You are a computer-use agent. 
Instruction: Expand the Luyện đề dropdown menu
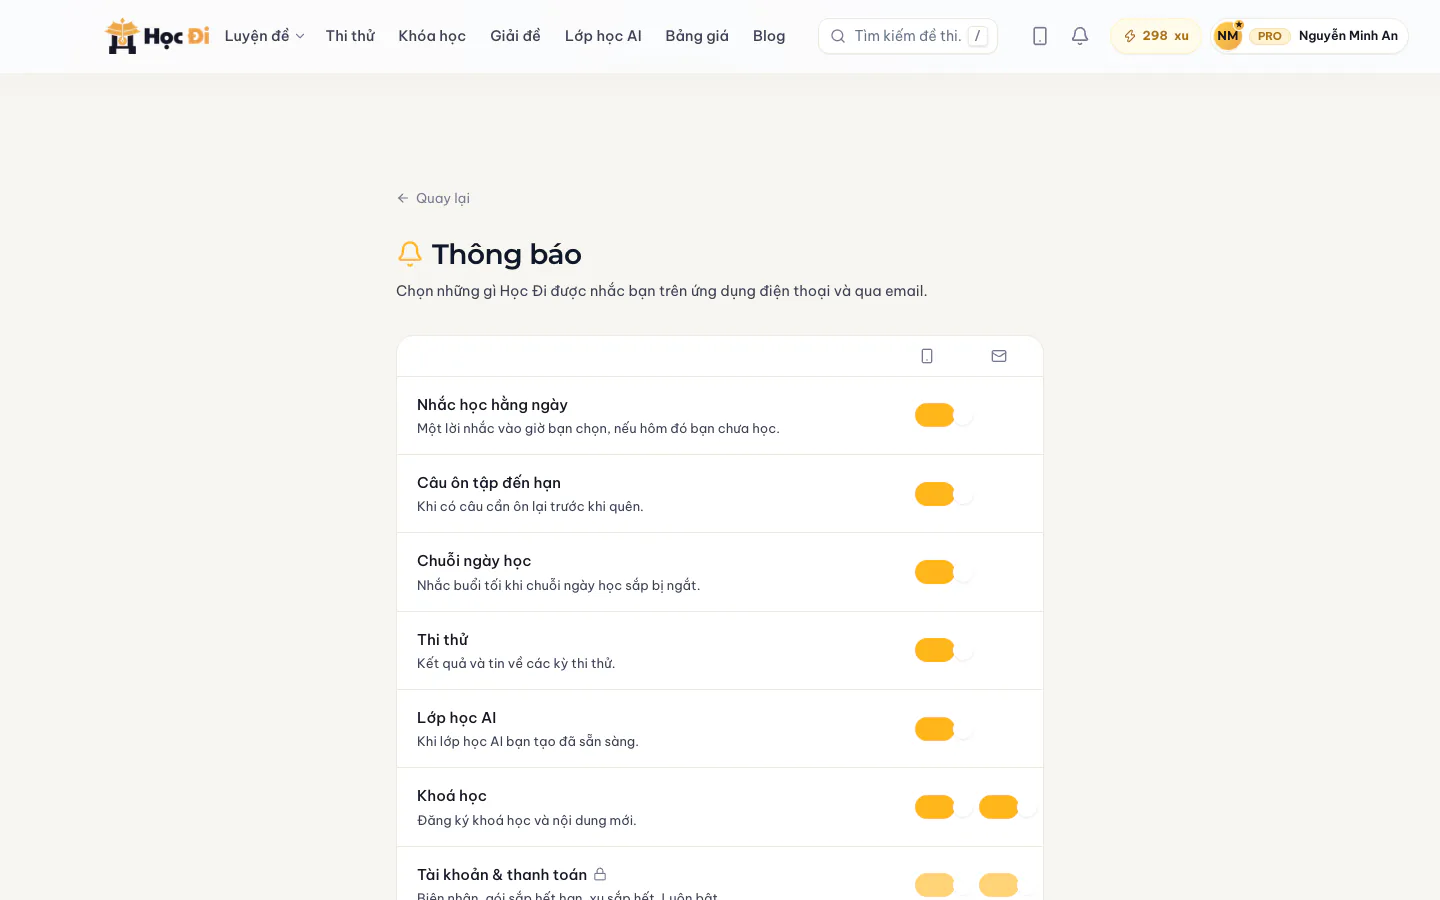[264, 36]
